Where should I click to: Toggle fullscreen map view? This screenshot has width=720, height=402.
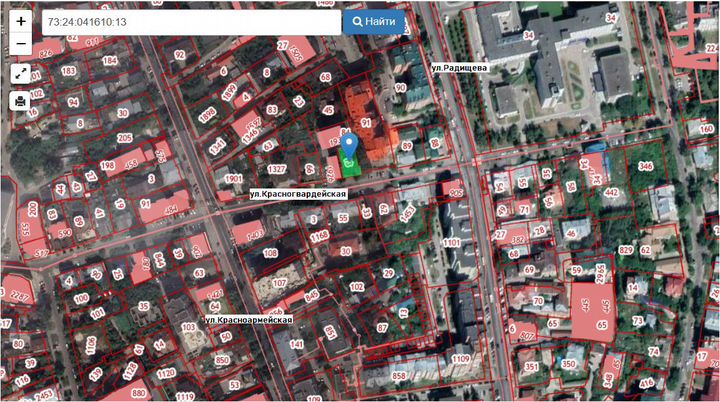[x=21, y=73]
